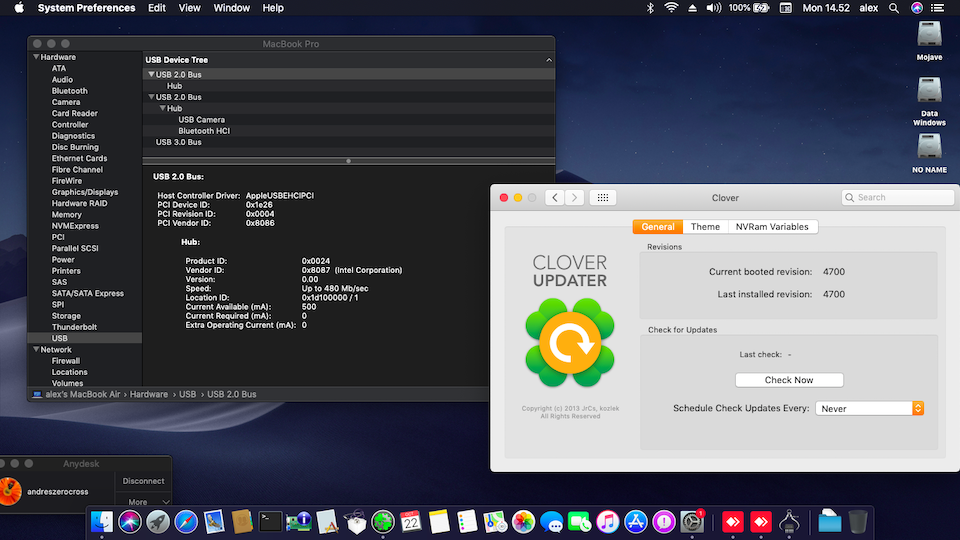The image size is (960, 540).
Task: Open Launchpad rocket icon in dock
Action: (158, 522)
